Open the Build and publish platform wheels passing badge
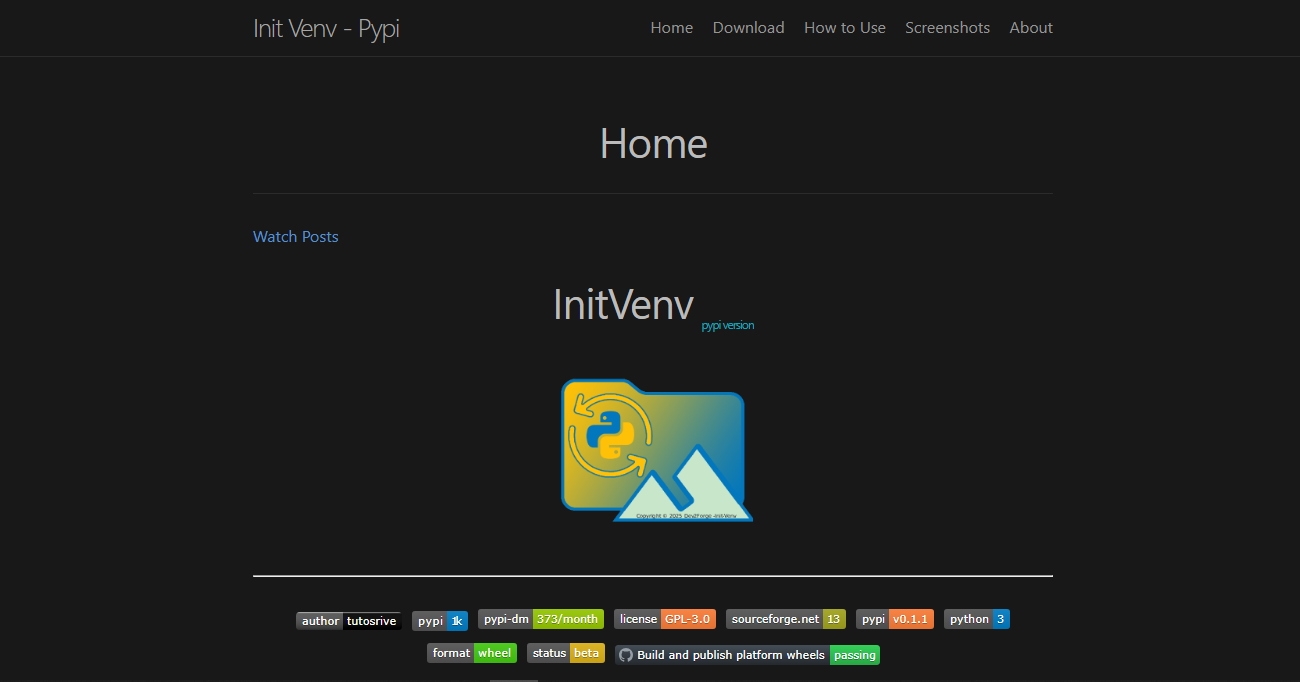 (748, 655)
